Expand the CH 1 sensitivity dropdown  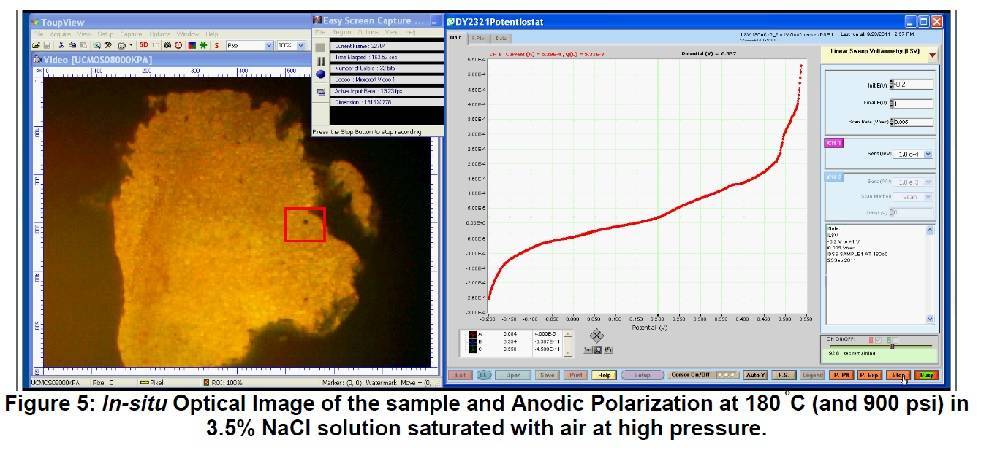tap(928, 154)
